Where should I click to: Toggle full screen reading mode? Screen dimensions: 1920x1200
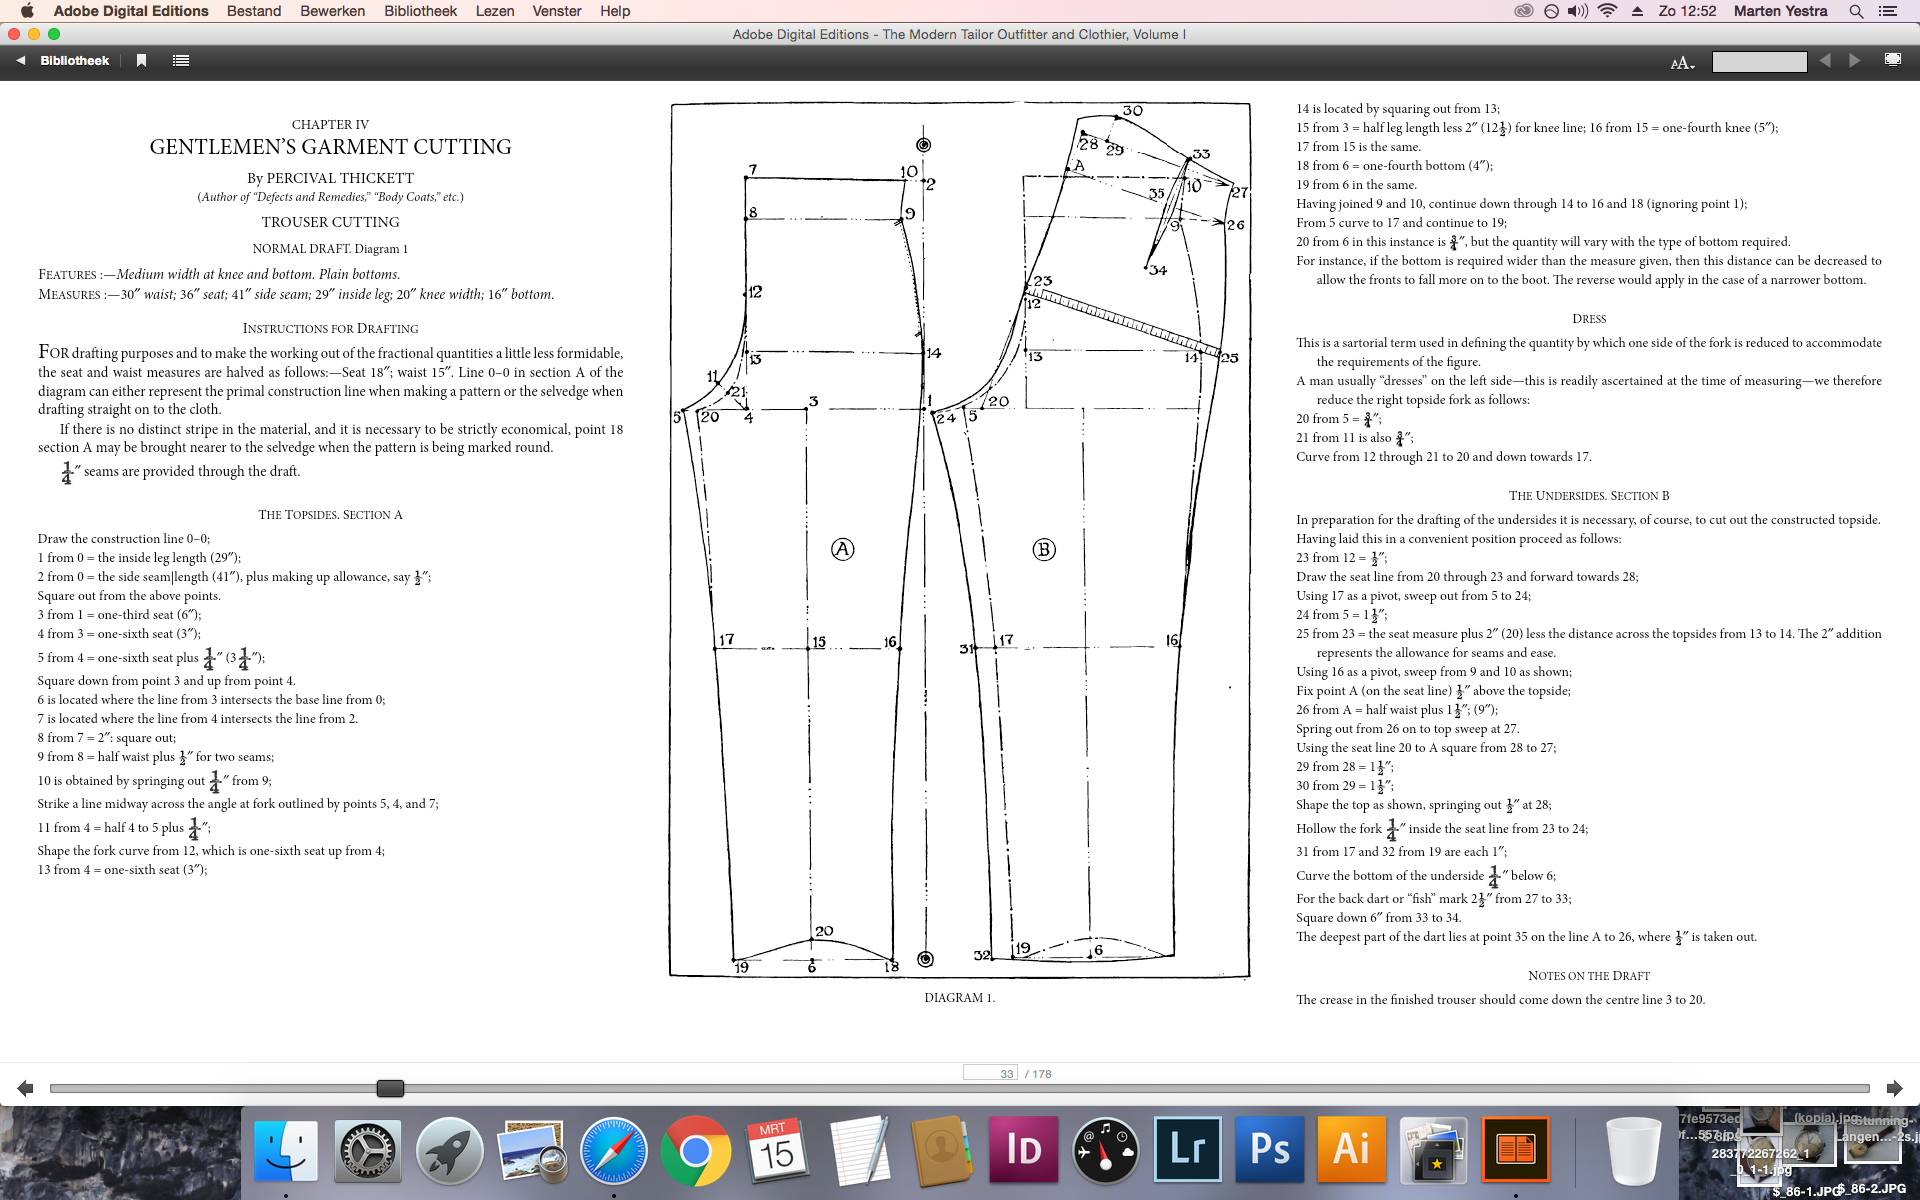pyautogui.click(x=1893, y=60)
